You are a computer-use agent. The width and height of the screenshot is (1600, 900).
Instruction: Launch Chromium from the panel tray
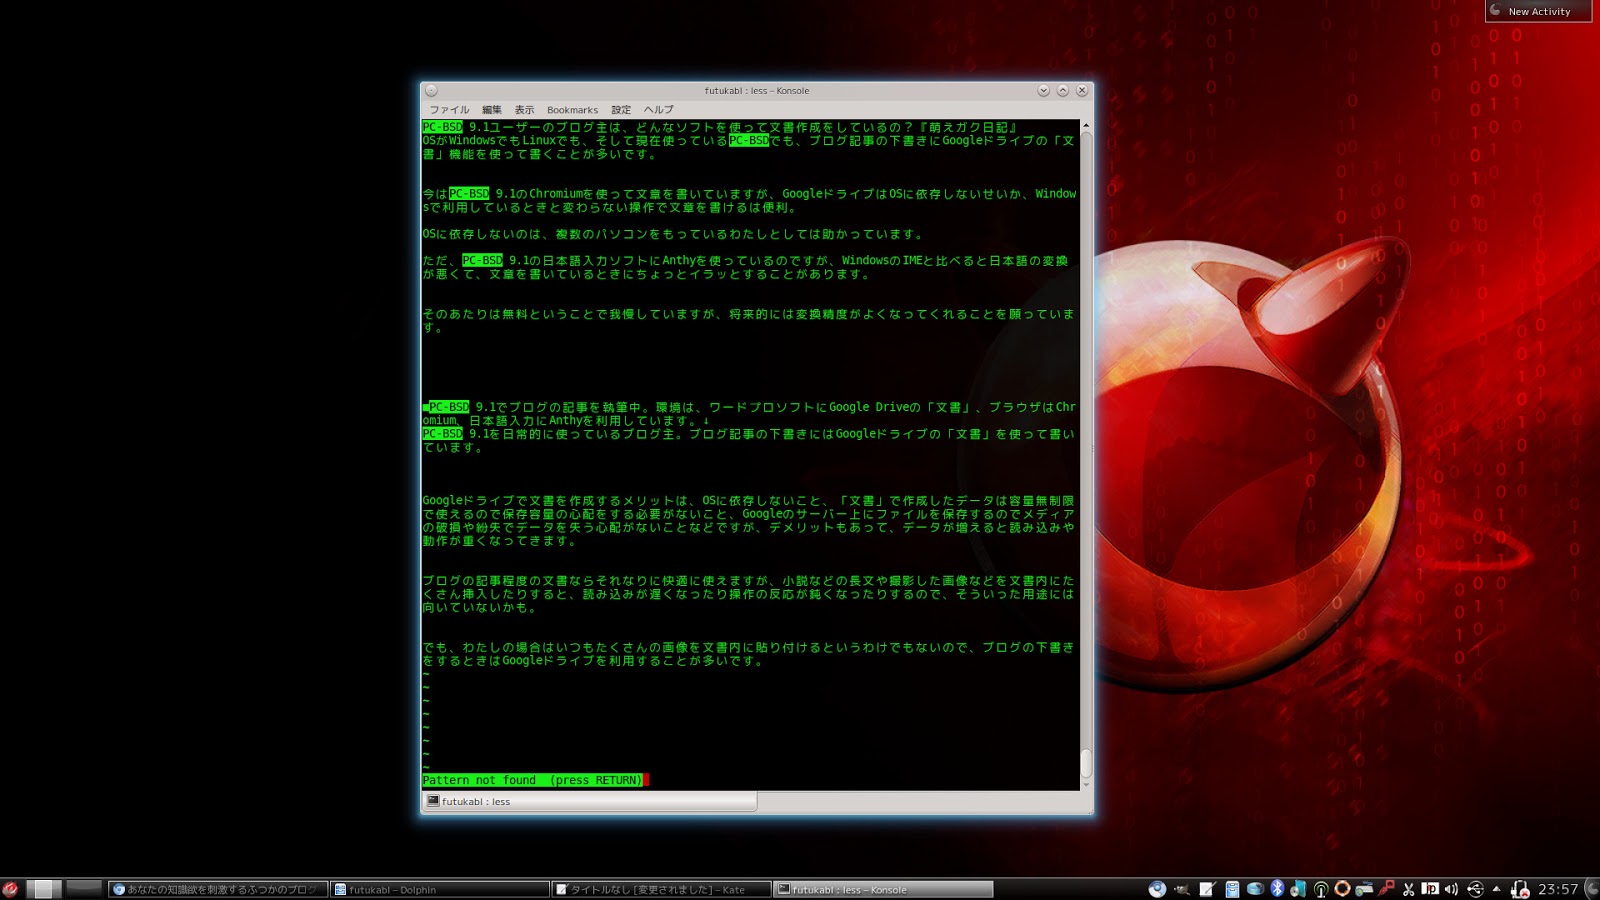pos(1157,889)
